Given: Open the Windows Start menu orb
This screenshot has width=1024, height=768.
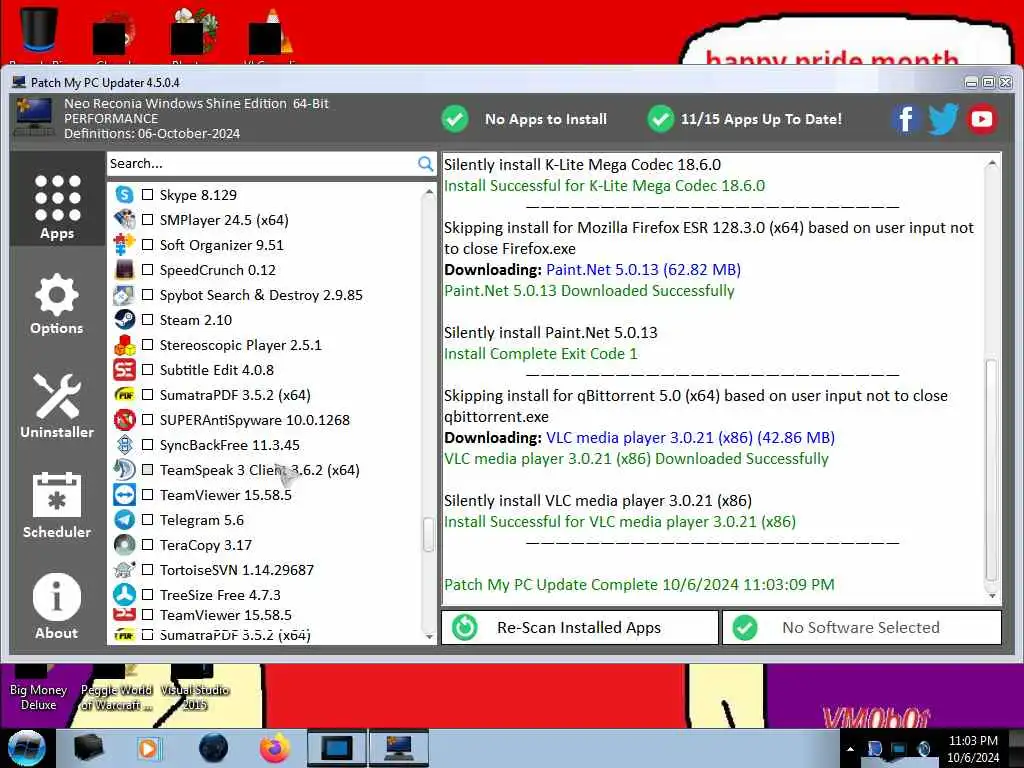Looking at the screenshot, I should pyautogui.click(x=26, y=748).
